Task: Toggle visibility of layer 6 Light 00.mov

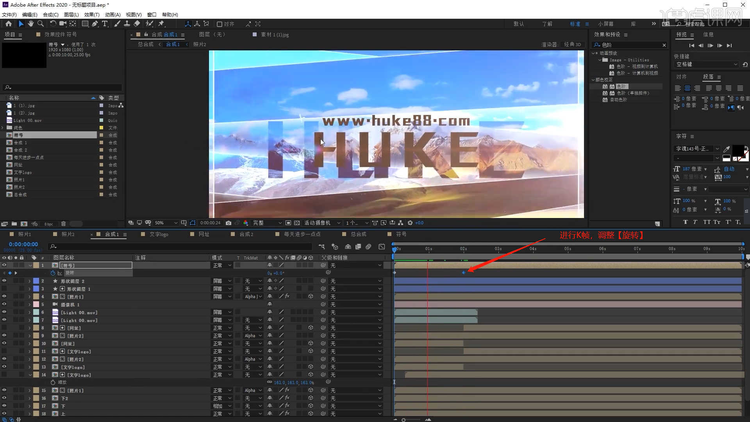Action: 4,312
